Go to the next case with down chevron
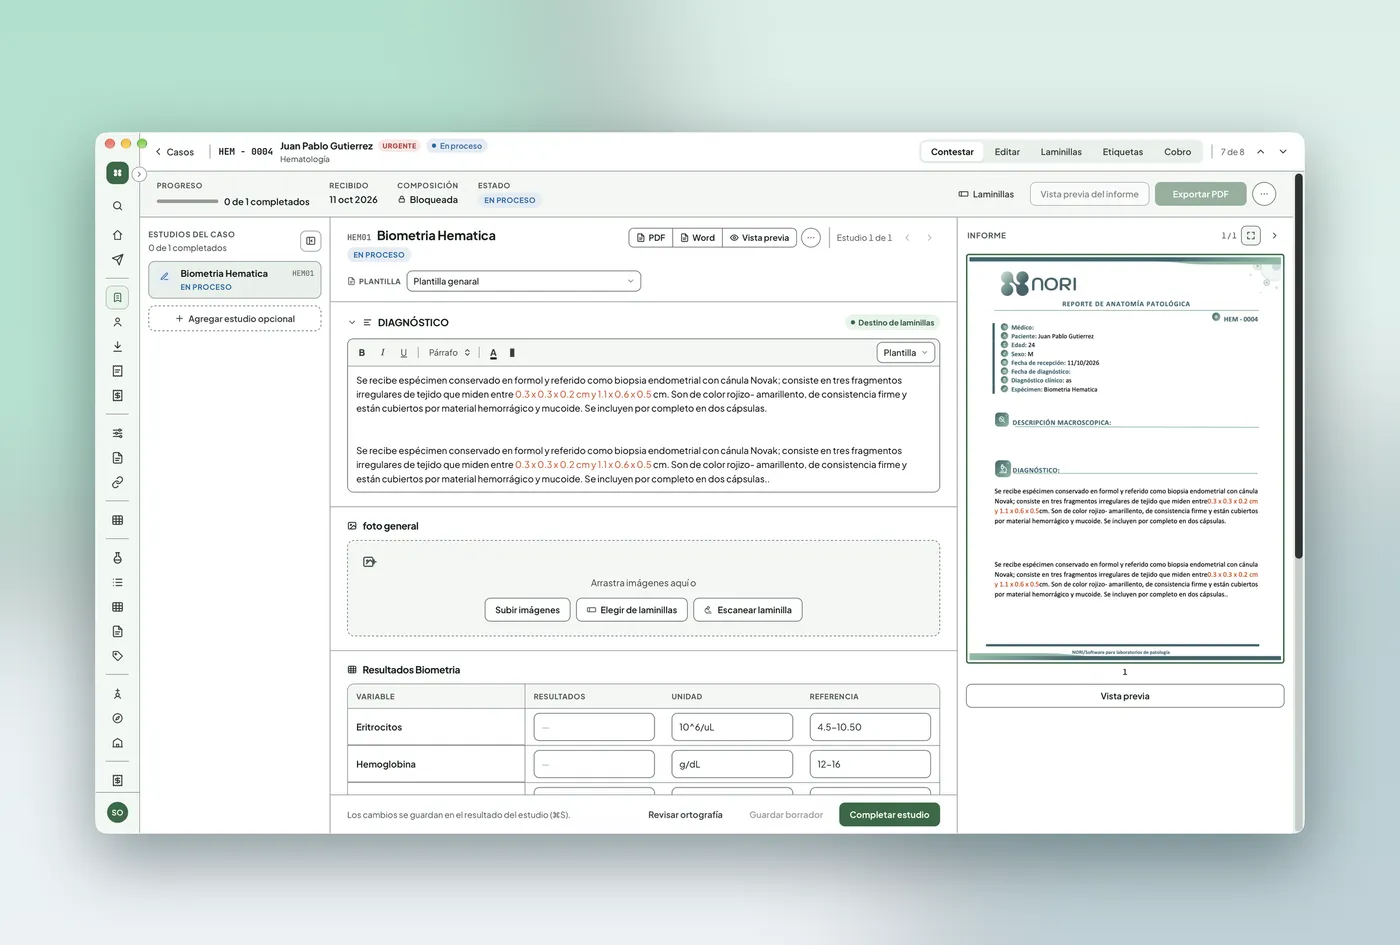Screen dimensions: 1400x945 [x=1283, y=152]
